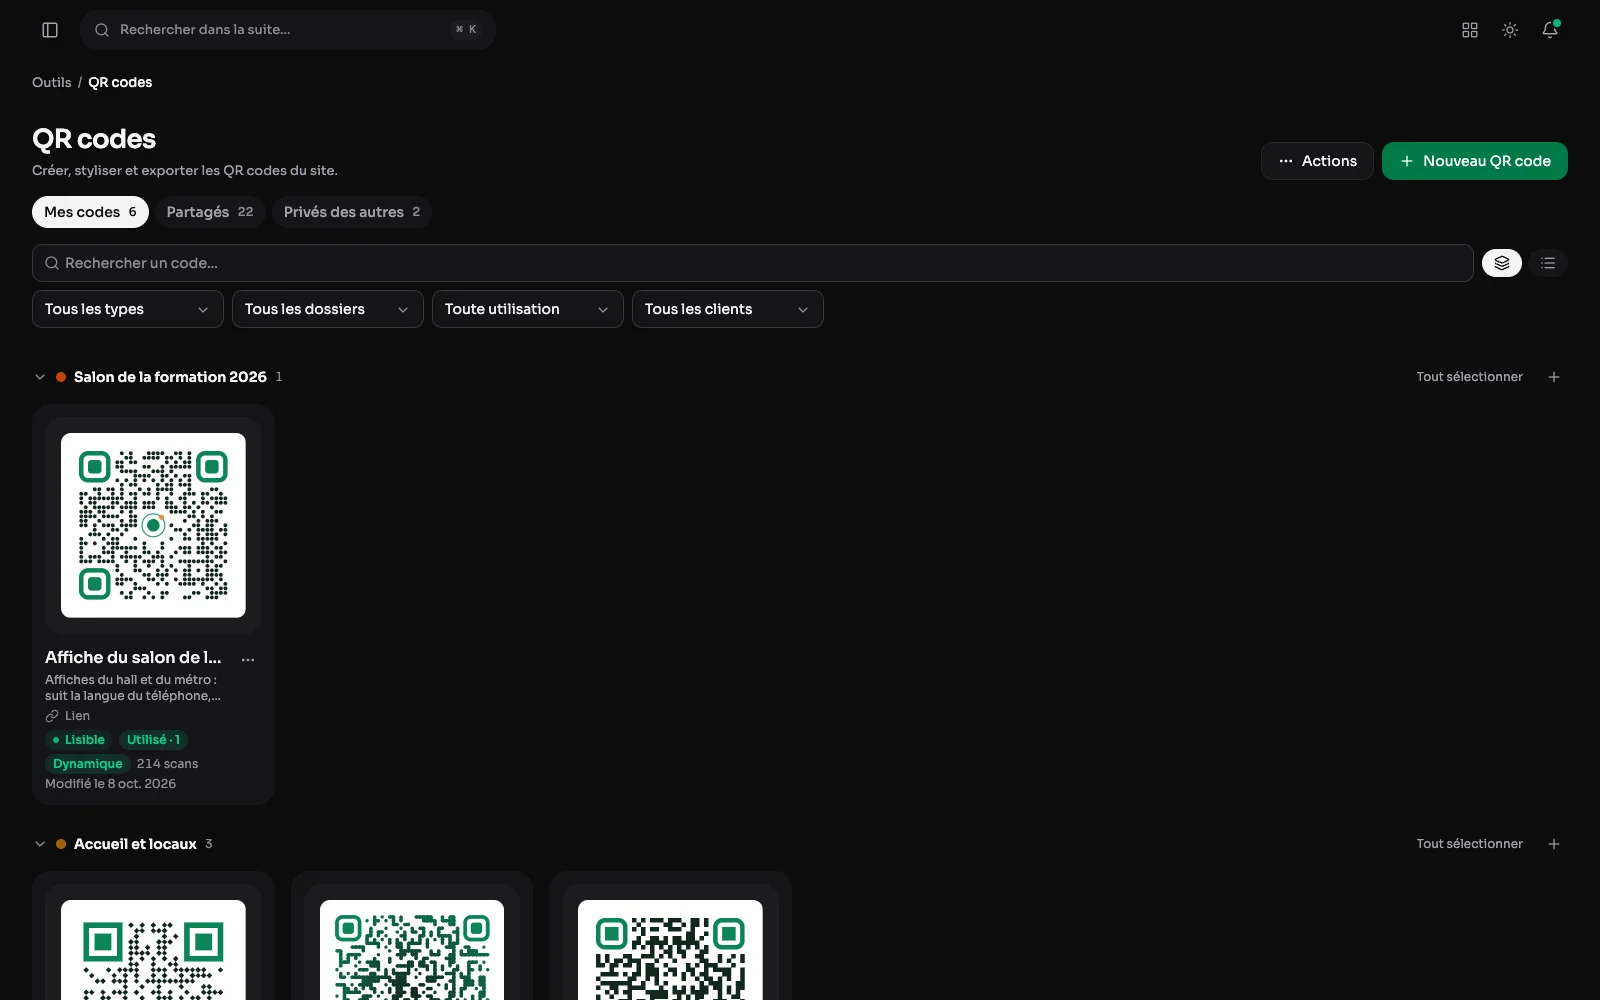This screenshot has height=1000, width=1600.
Task: Open the more-options menu for Affiche du salon card
Action: tap(248, 659)
